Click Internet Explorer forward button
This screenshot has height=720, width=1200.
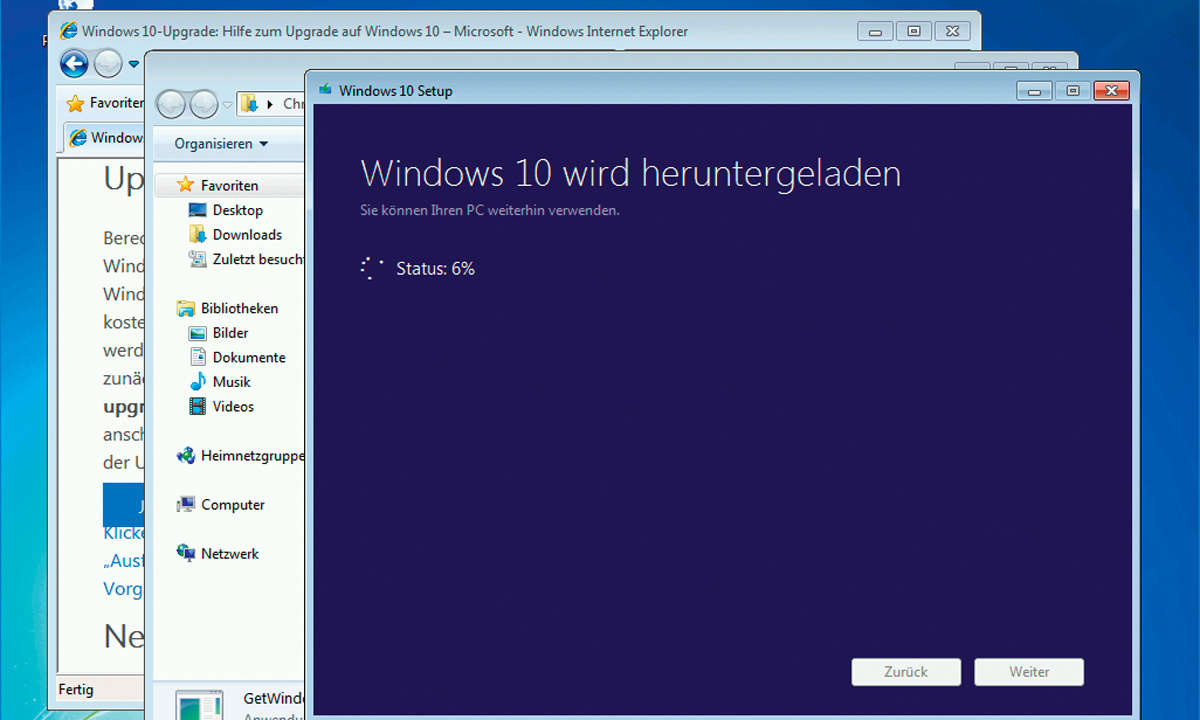(107, 64)
